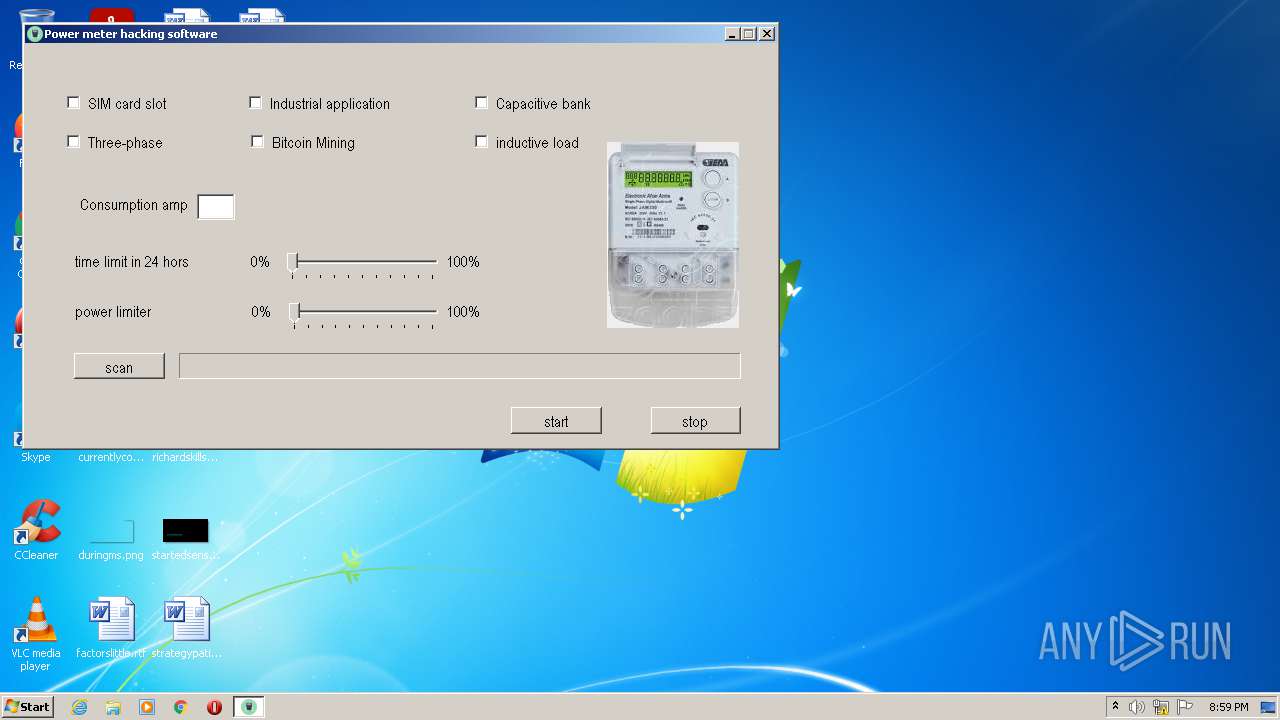Click the start button
1280x720 pixels.
556,421
